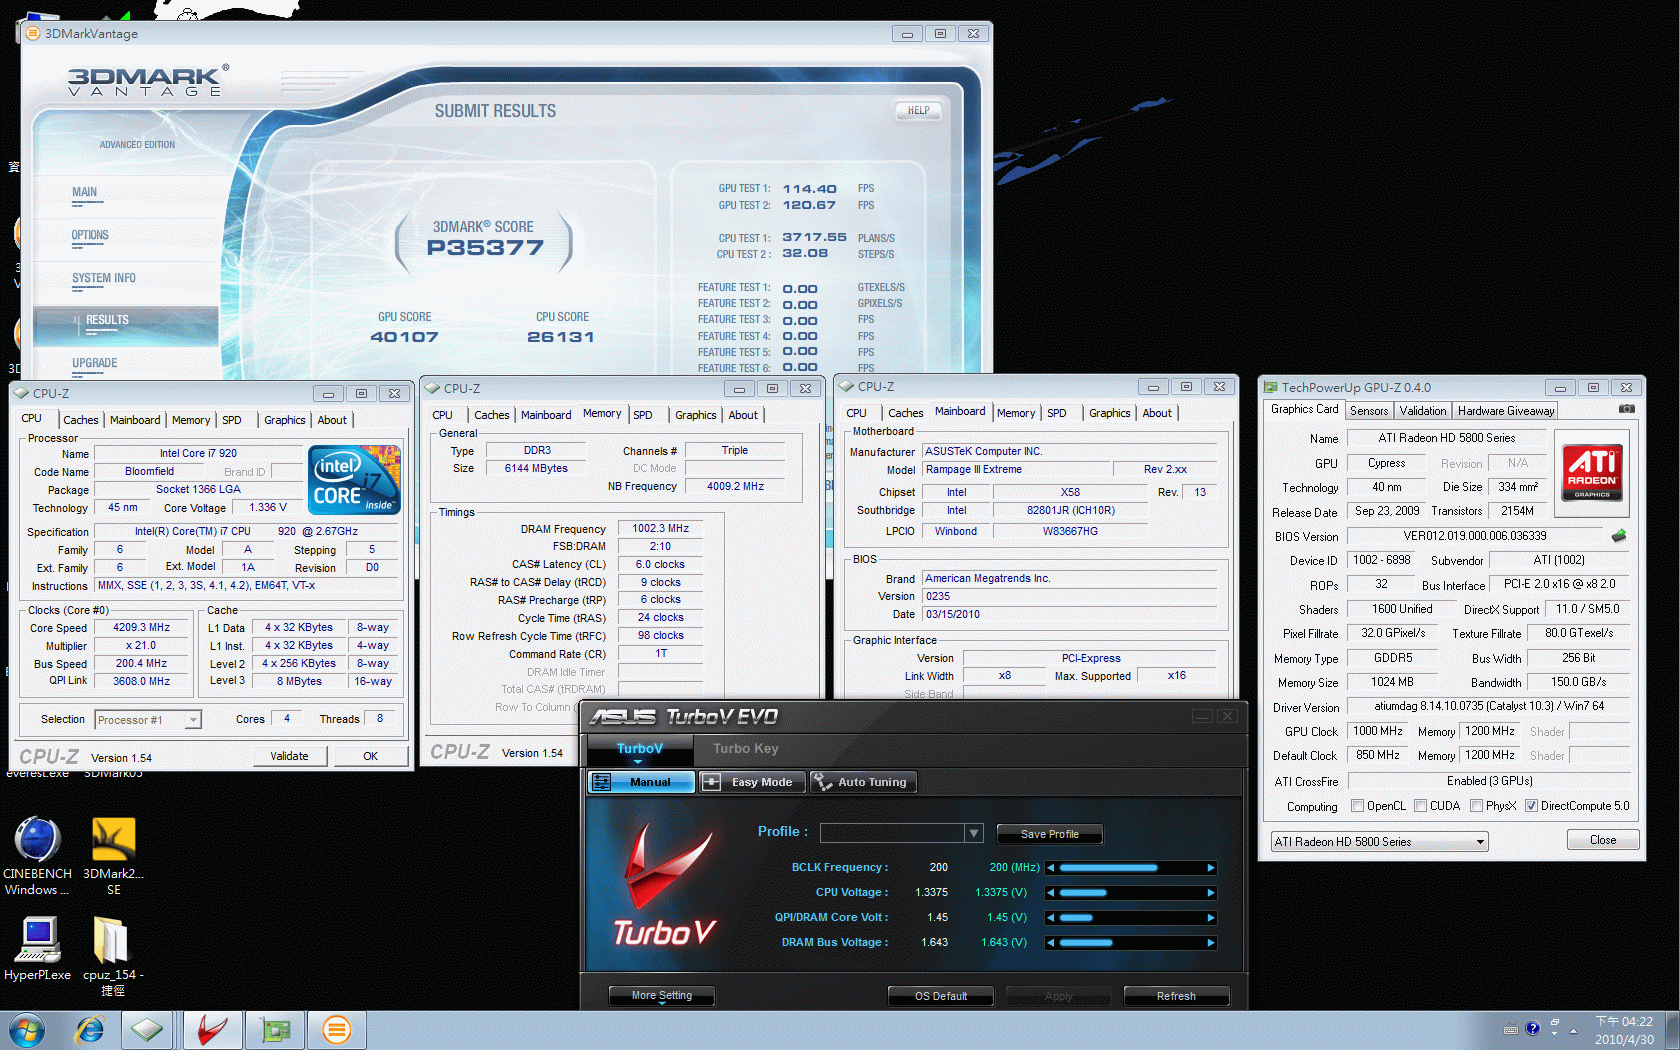Click OK button in CPU-Z
Viewport: 1680px width, 1050px height.
[371, 756]
